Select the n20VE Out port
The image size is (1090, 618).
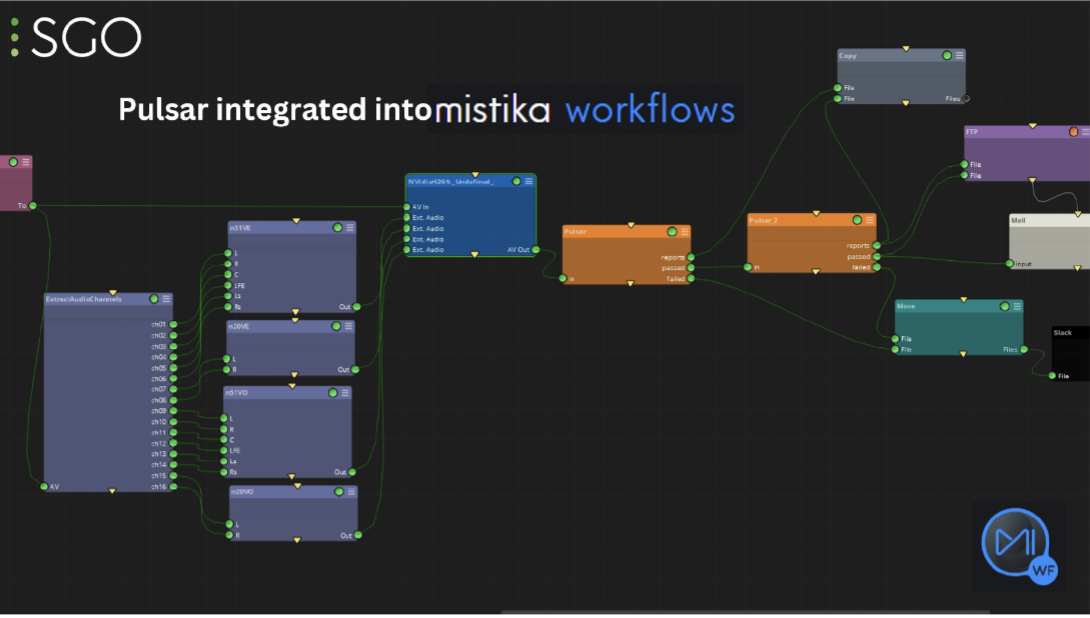[355, 370]
